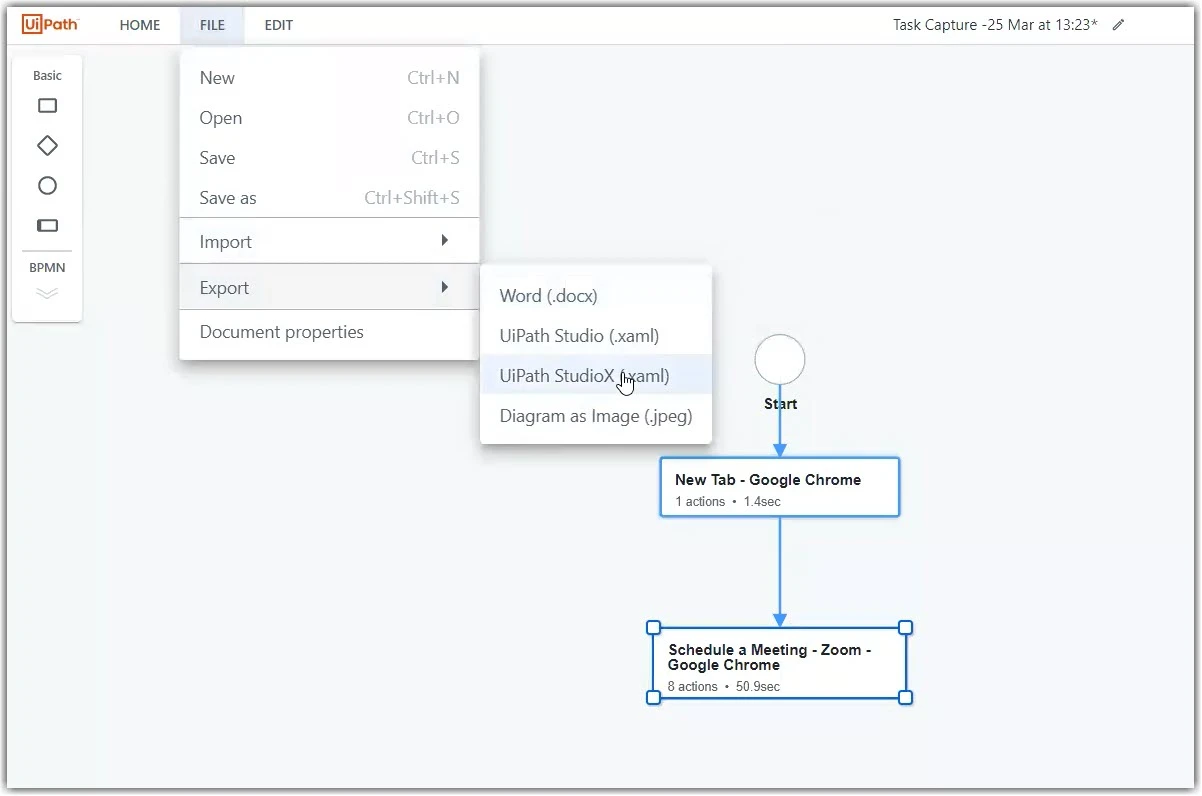The height and width of the screenshot is (796, 1202).
Task: Choose Save from the File menu
Action: [x=329, y=158]
